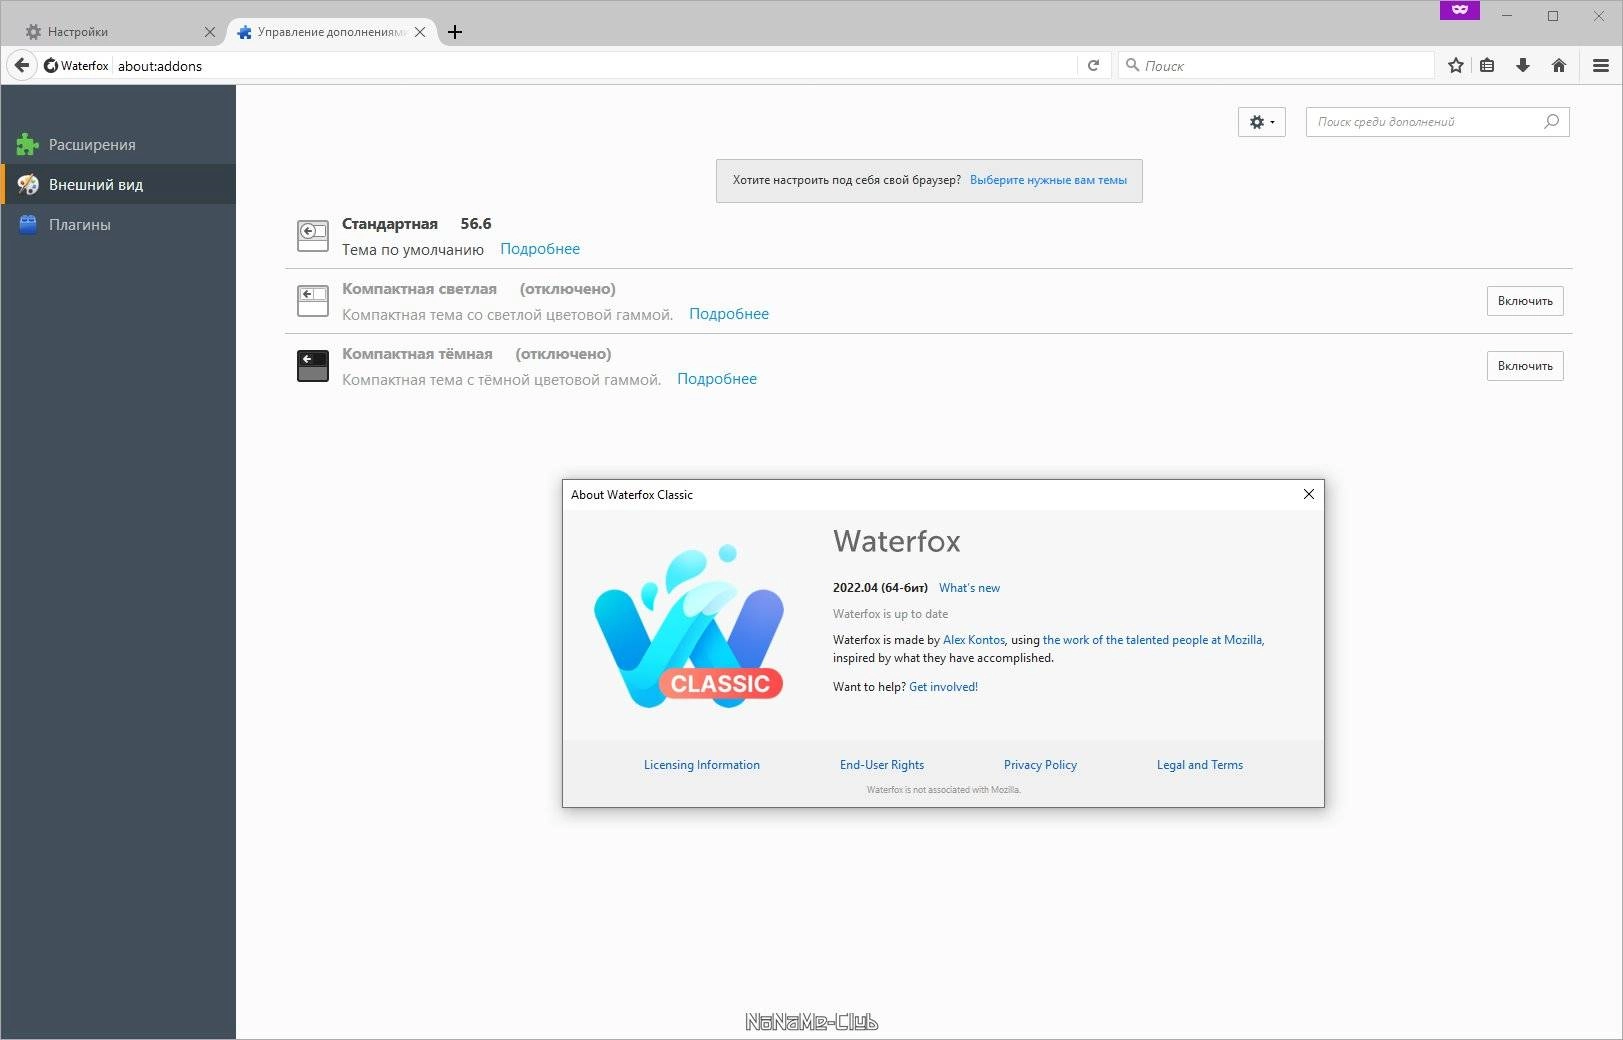Focus the about:addons address bar
The height and width of the screenshot is (1040, 1623).
(x=595, y=66)
